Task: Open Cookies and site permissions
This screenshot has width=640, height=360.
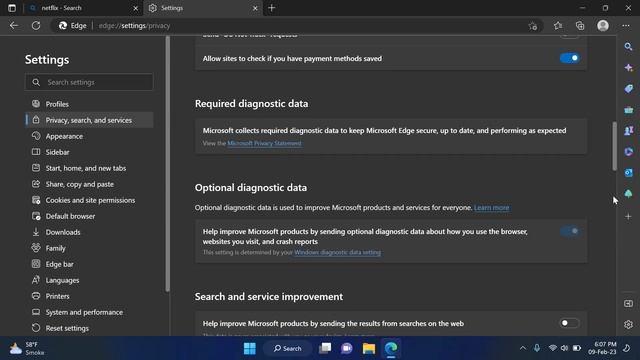Action: click(89, 200)
